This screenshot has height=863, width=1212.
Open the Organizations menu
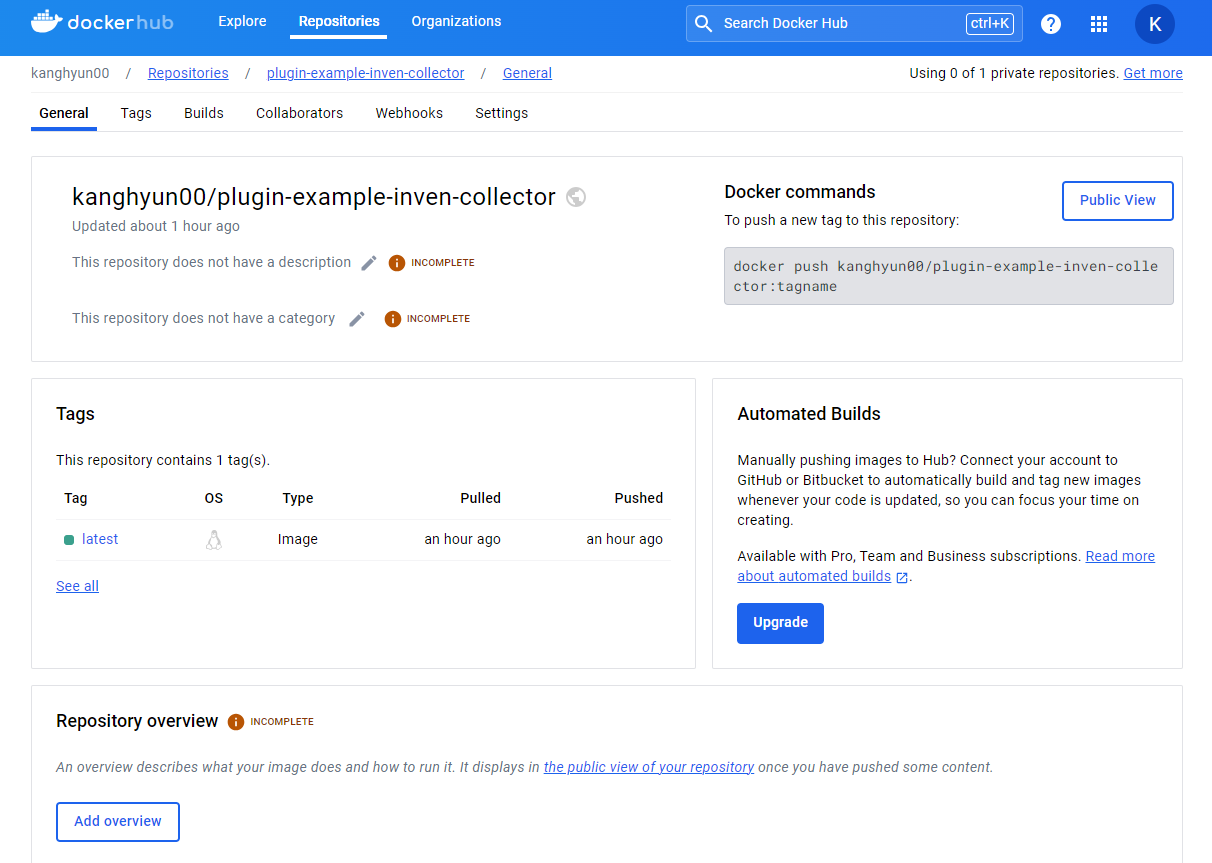point(456,21)
